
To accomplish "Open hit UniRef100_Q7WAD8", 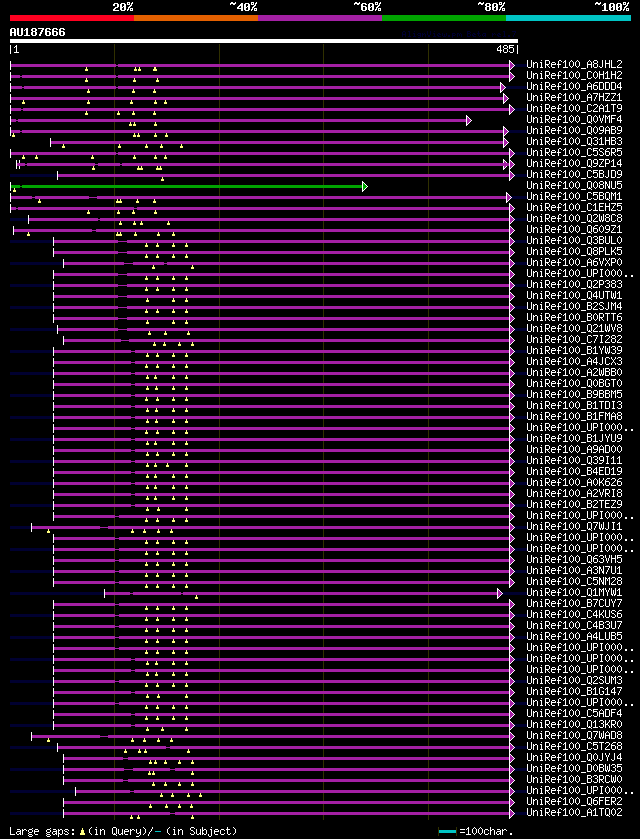I will [574, 735].
